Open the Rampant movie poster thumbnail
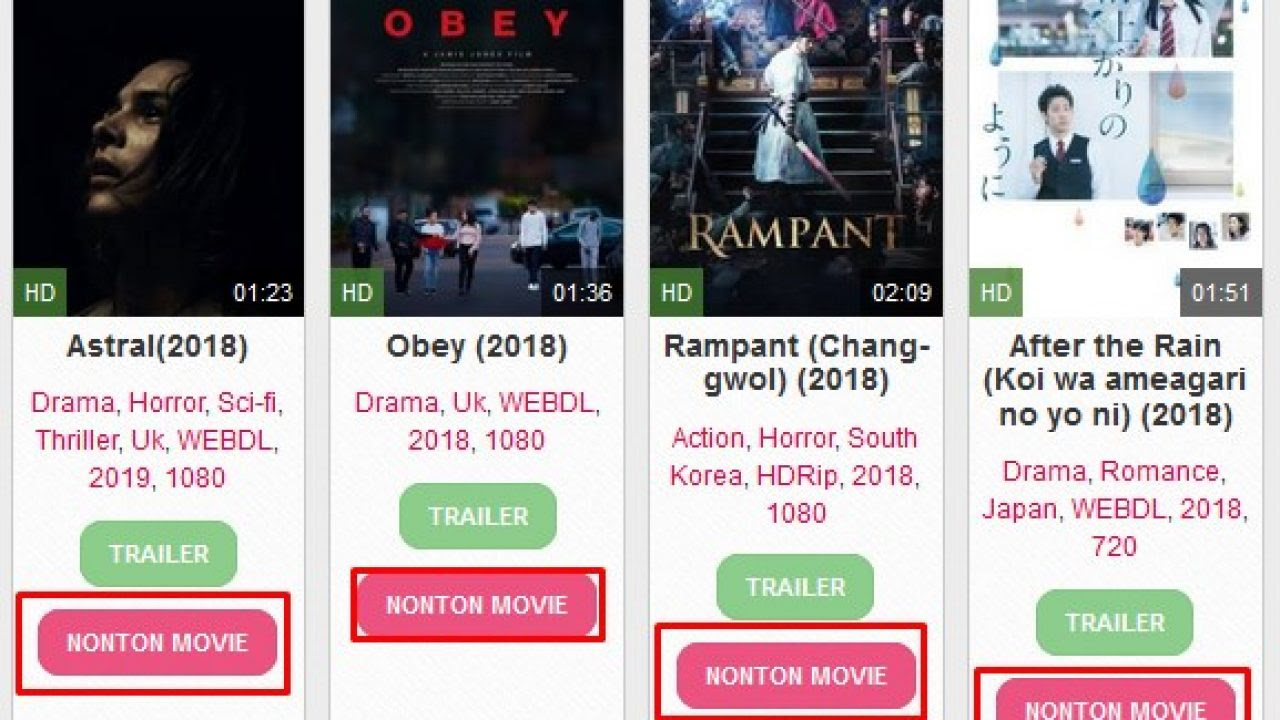Screen dimensions: 1280x720 [x=796, y=158]
